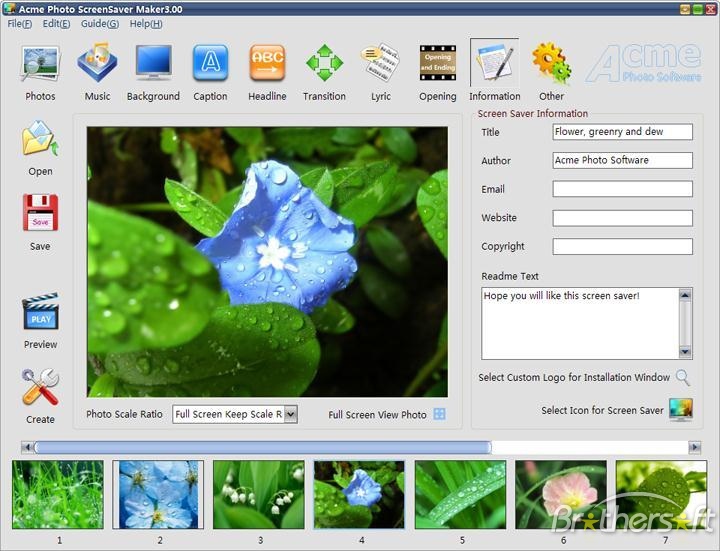Open the Music settings
Screen dimensions: 720x551
click(97, 63)
